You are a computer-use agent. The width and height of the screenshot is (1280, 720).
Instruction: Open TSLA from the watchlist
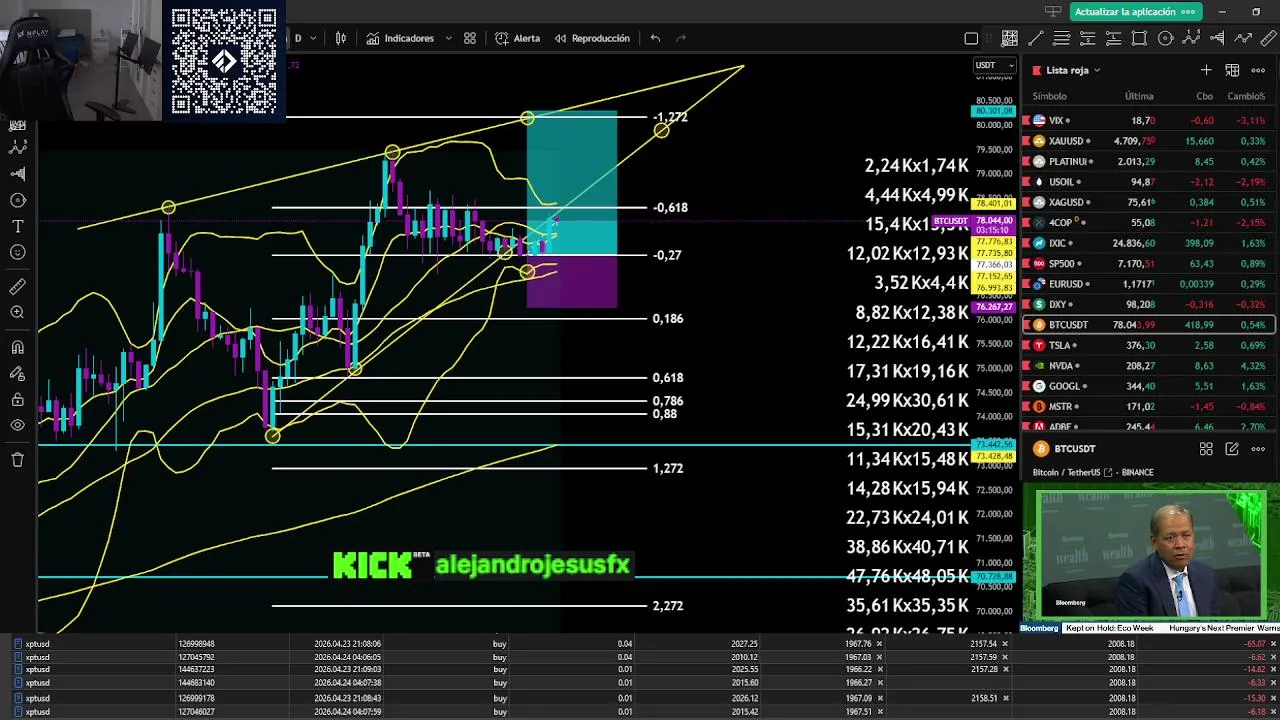pyautogui.click(x=1148, y=345)
